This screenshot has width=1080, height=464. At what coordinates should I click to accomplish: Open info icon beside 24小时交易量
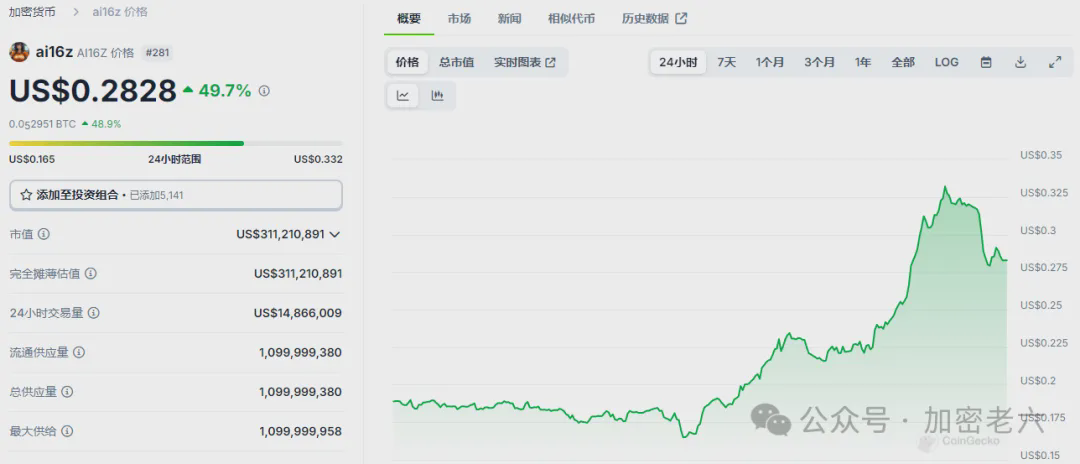tap(94, 313)
